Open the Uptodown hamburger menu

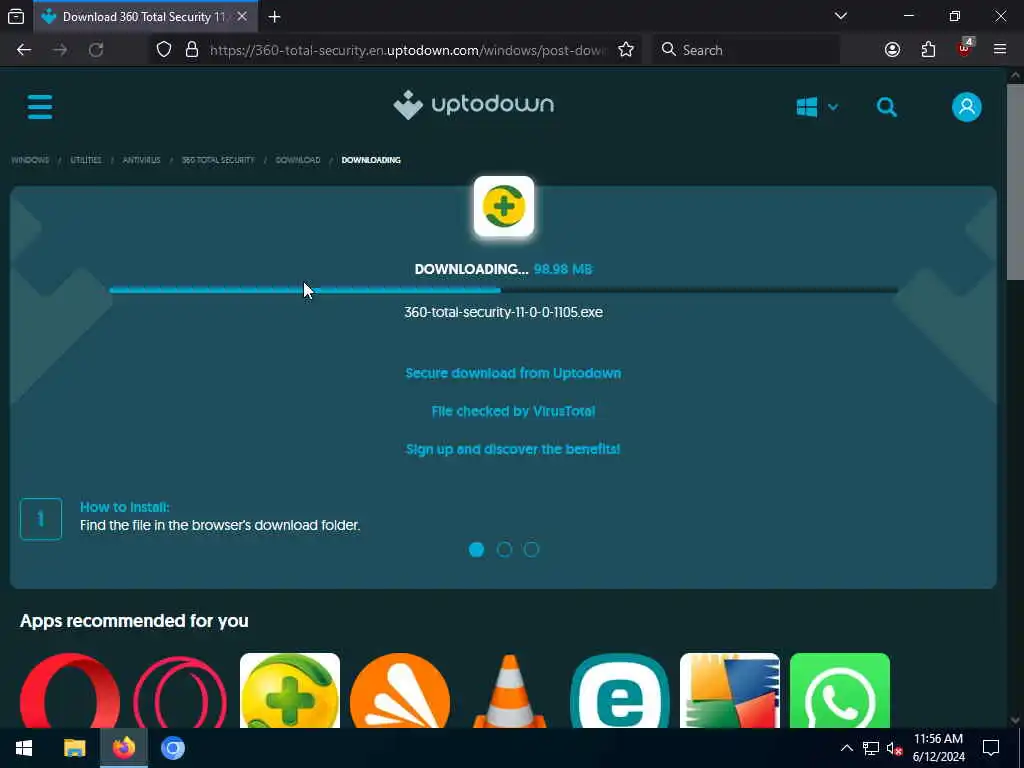click(40, 106)
